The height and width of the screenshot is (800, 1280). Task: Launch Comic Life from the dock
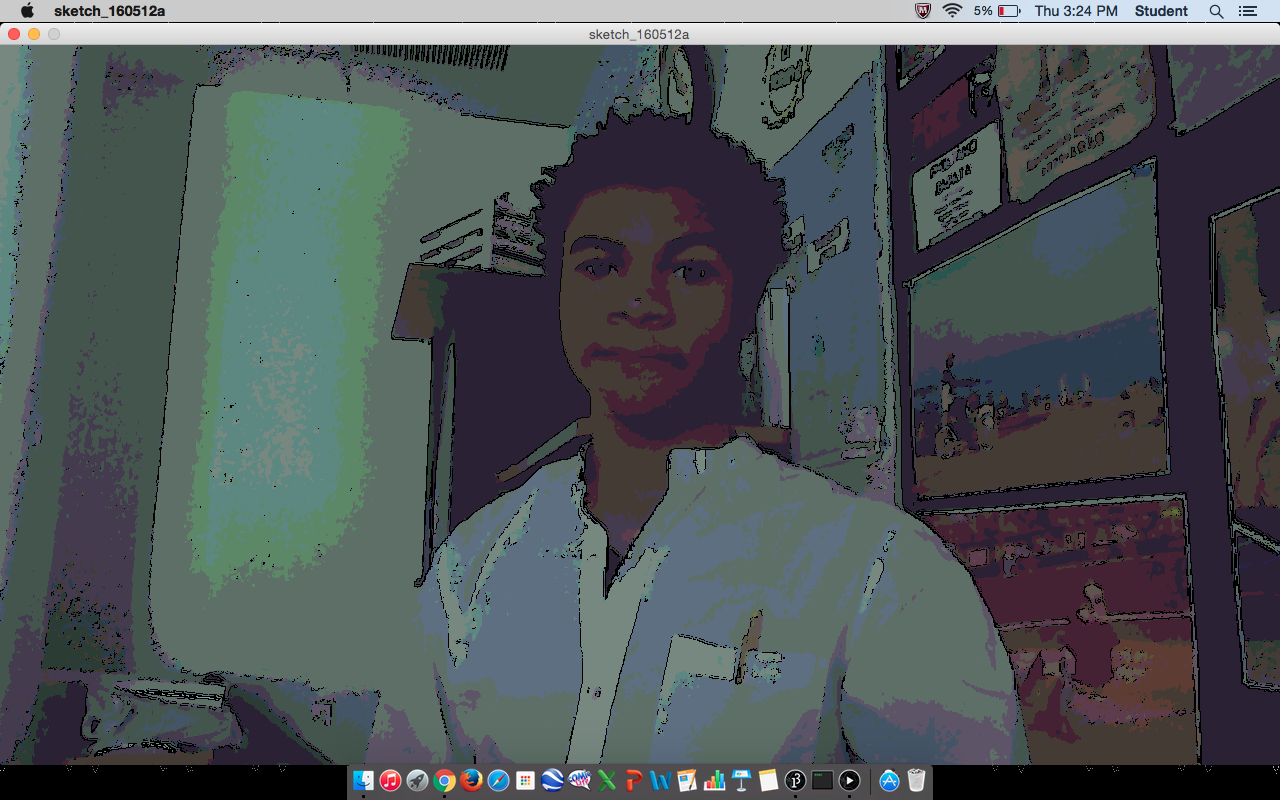[579, 780]
